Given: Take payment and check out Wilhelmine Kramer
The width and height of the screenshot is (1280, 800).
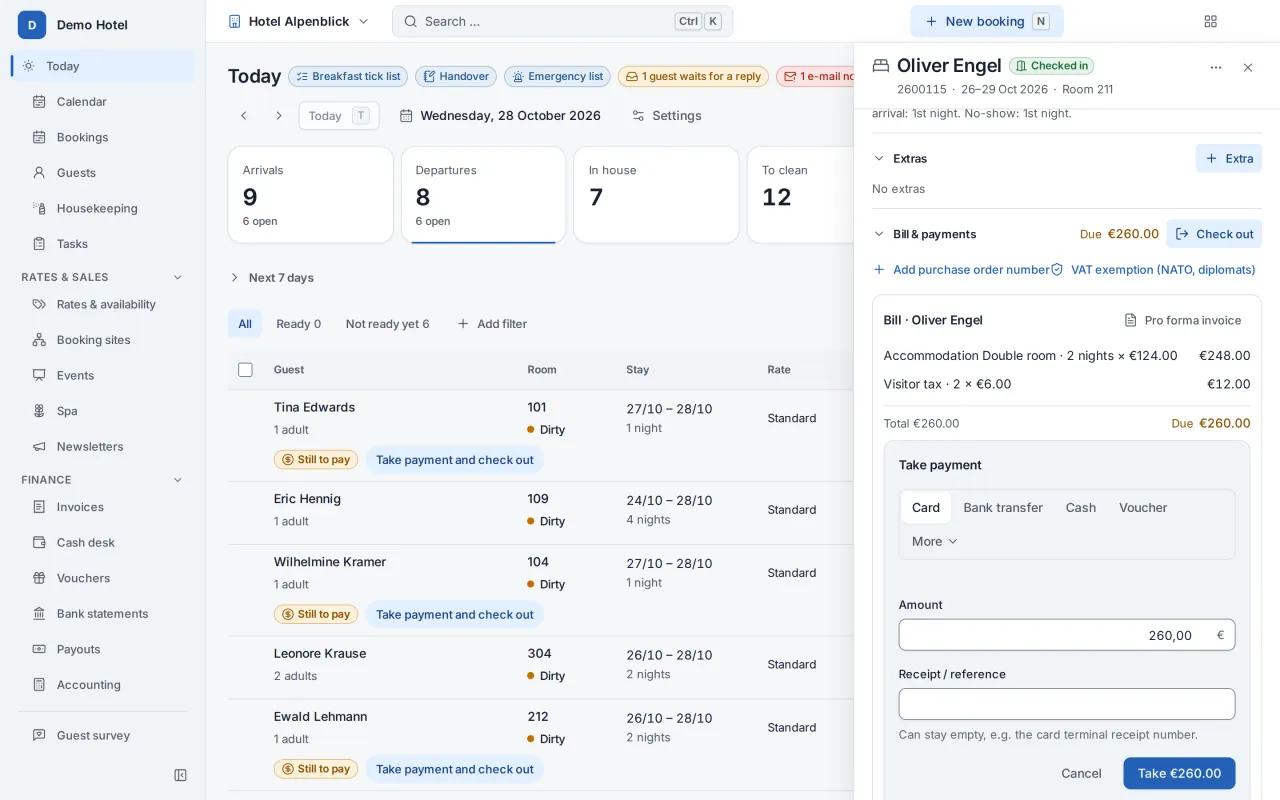Looking at the screenshot, I should pyautogui.click(x=455, y=614).
